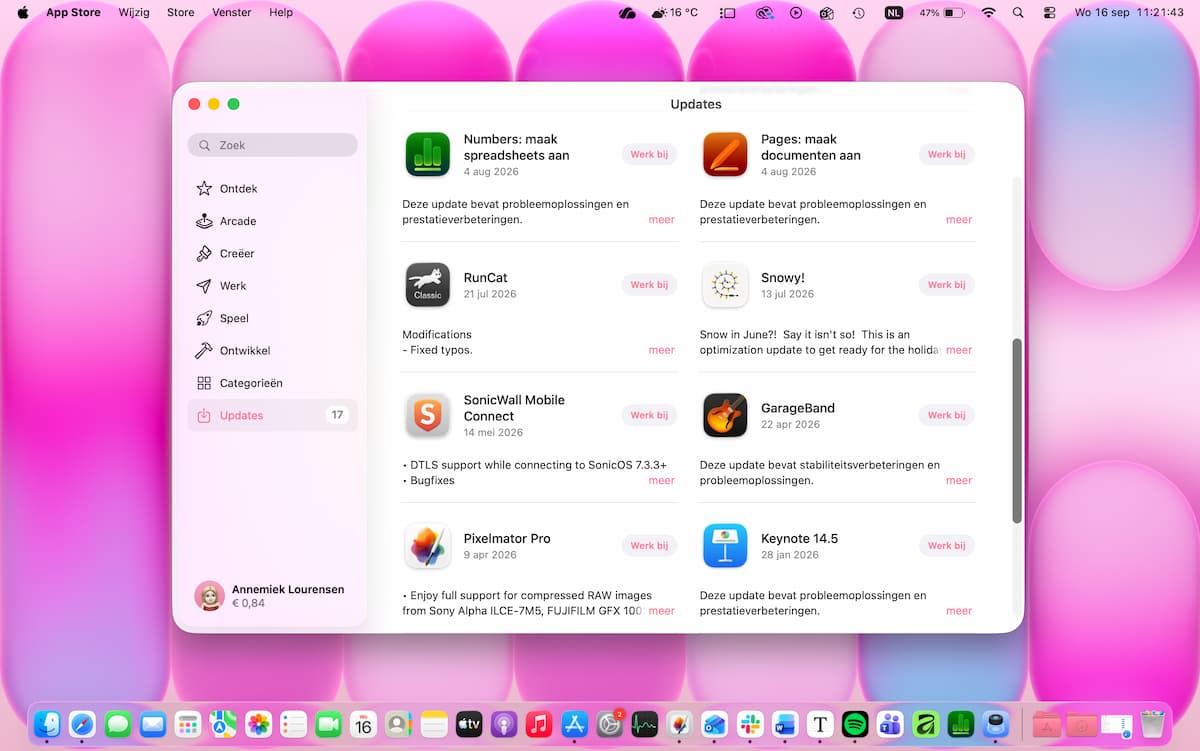Open the Venster menu
Viewport: 1200px width, 751px height.
coord(232,13)
